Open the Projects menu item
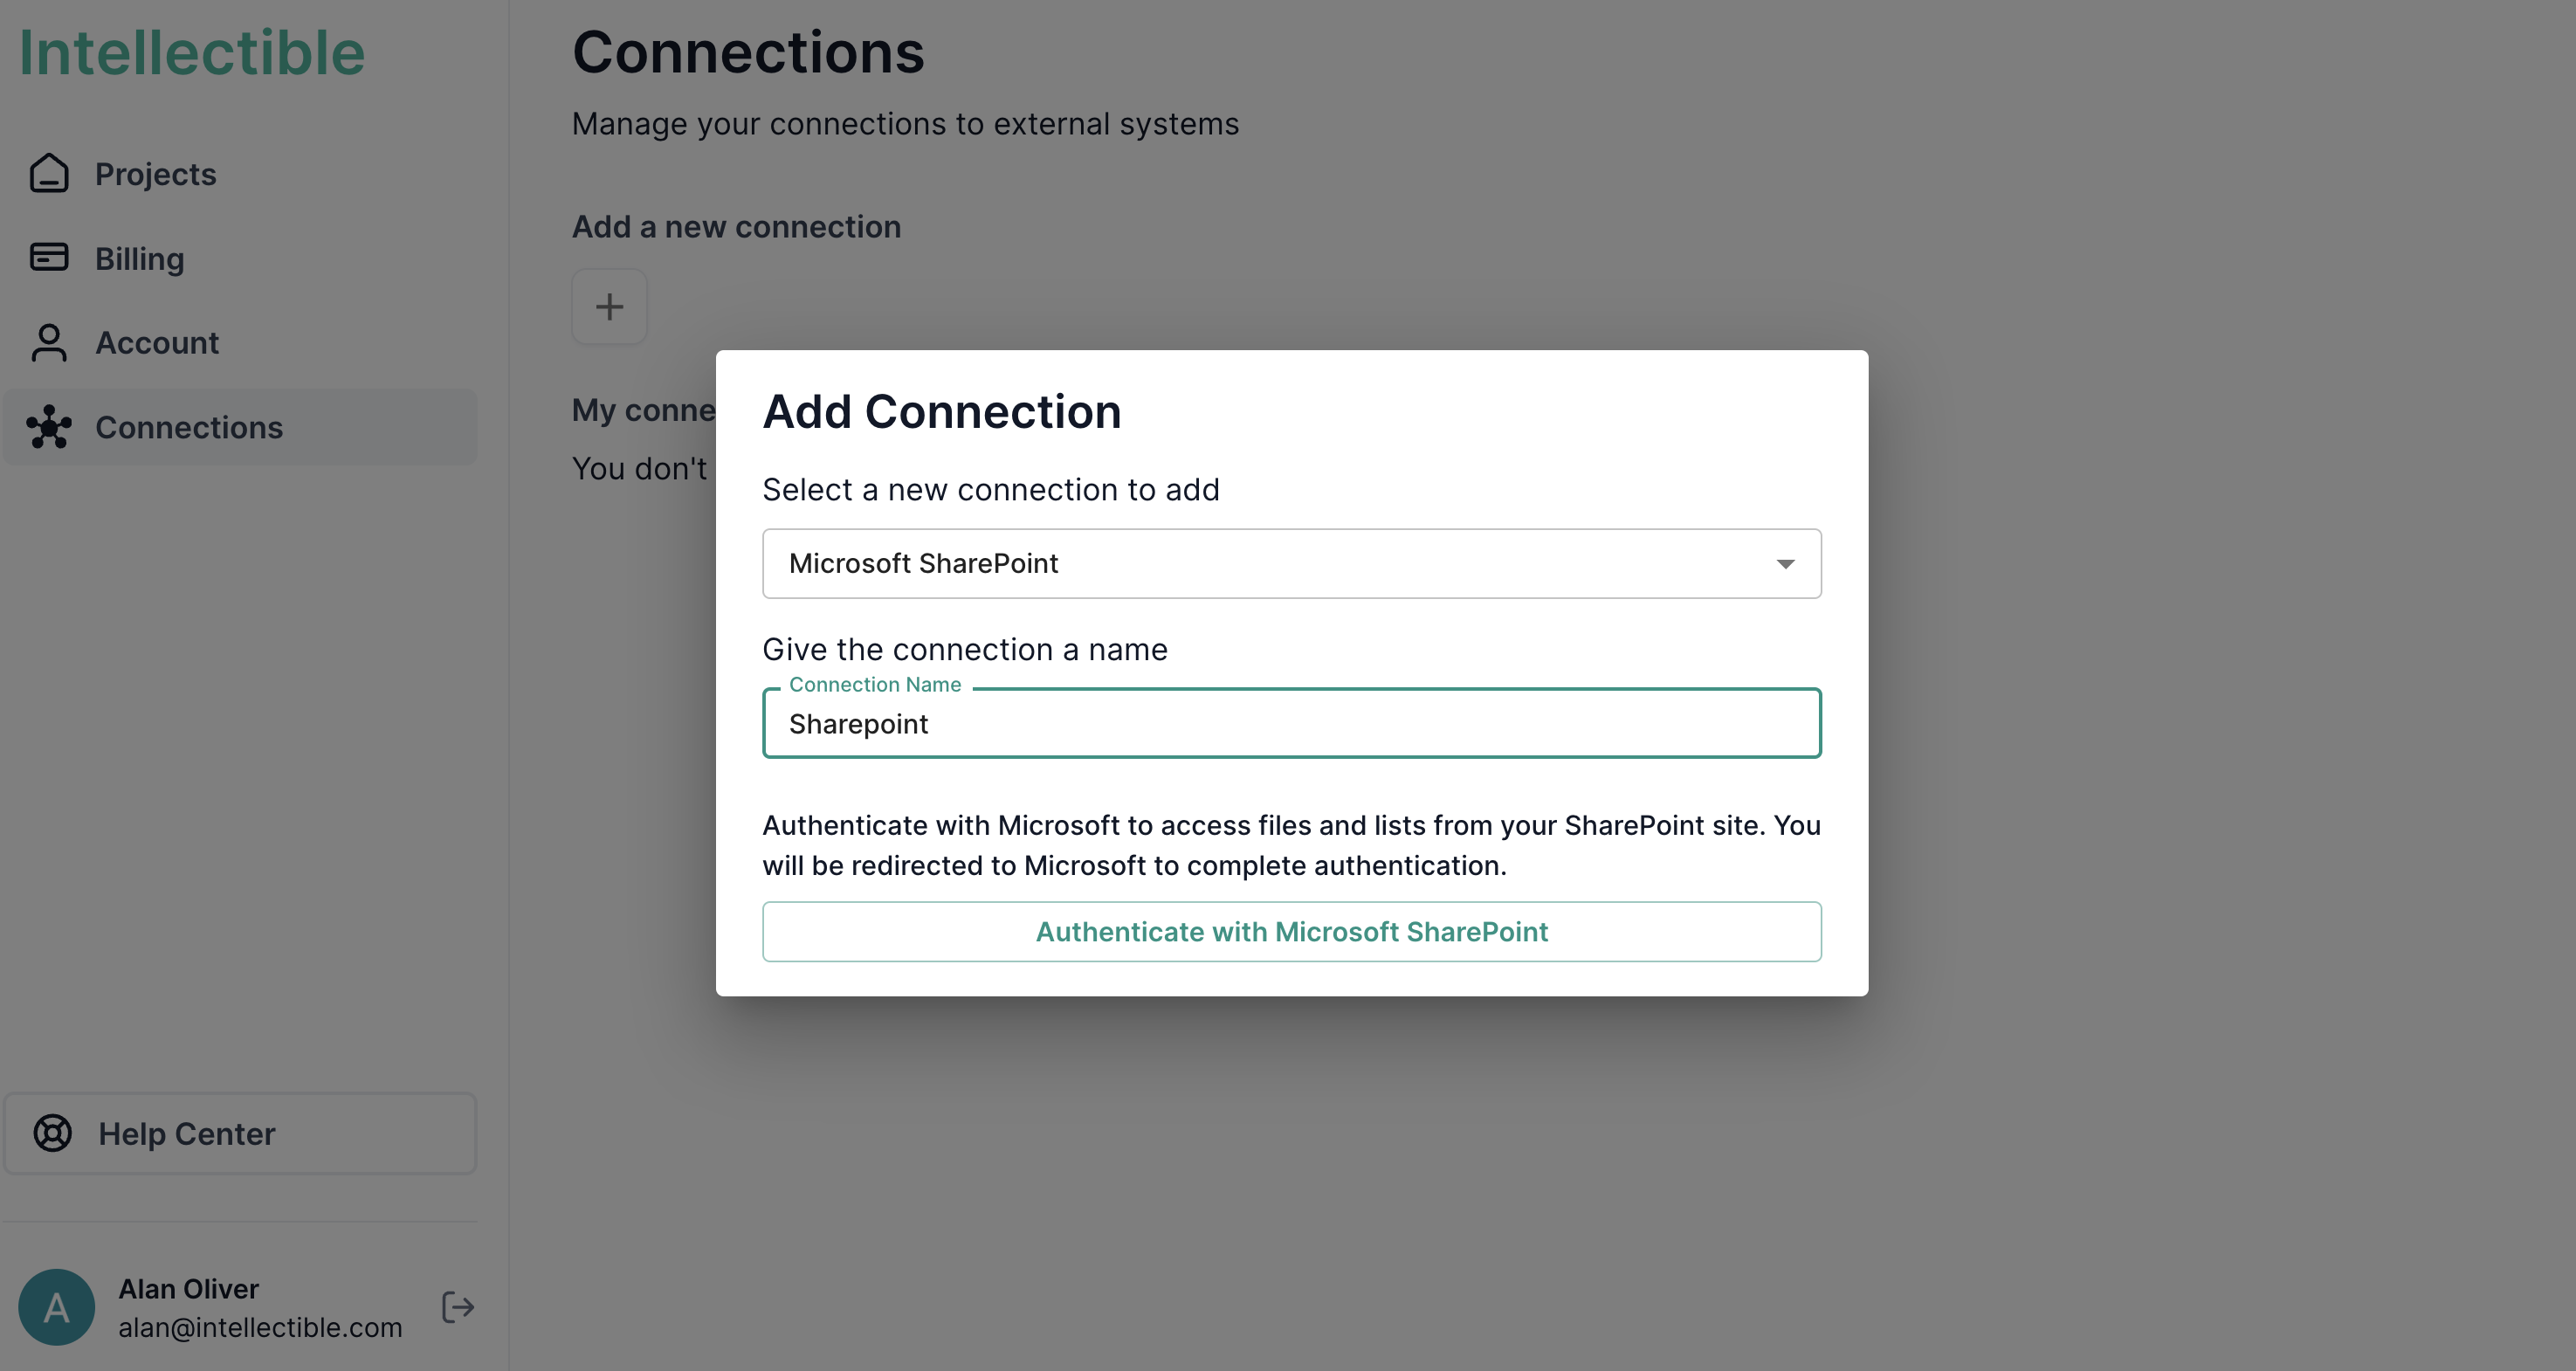This screenshot has width=2576, height=1371. tap(156, 174)
